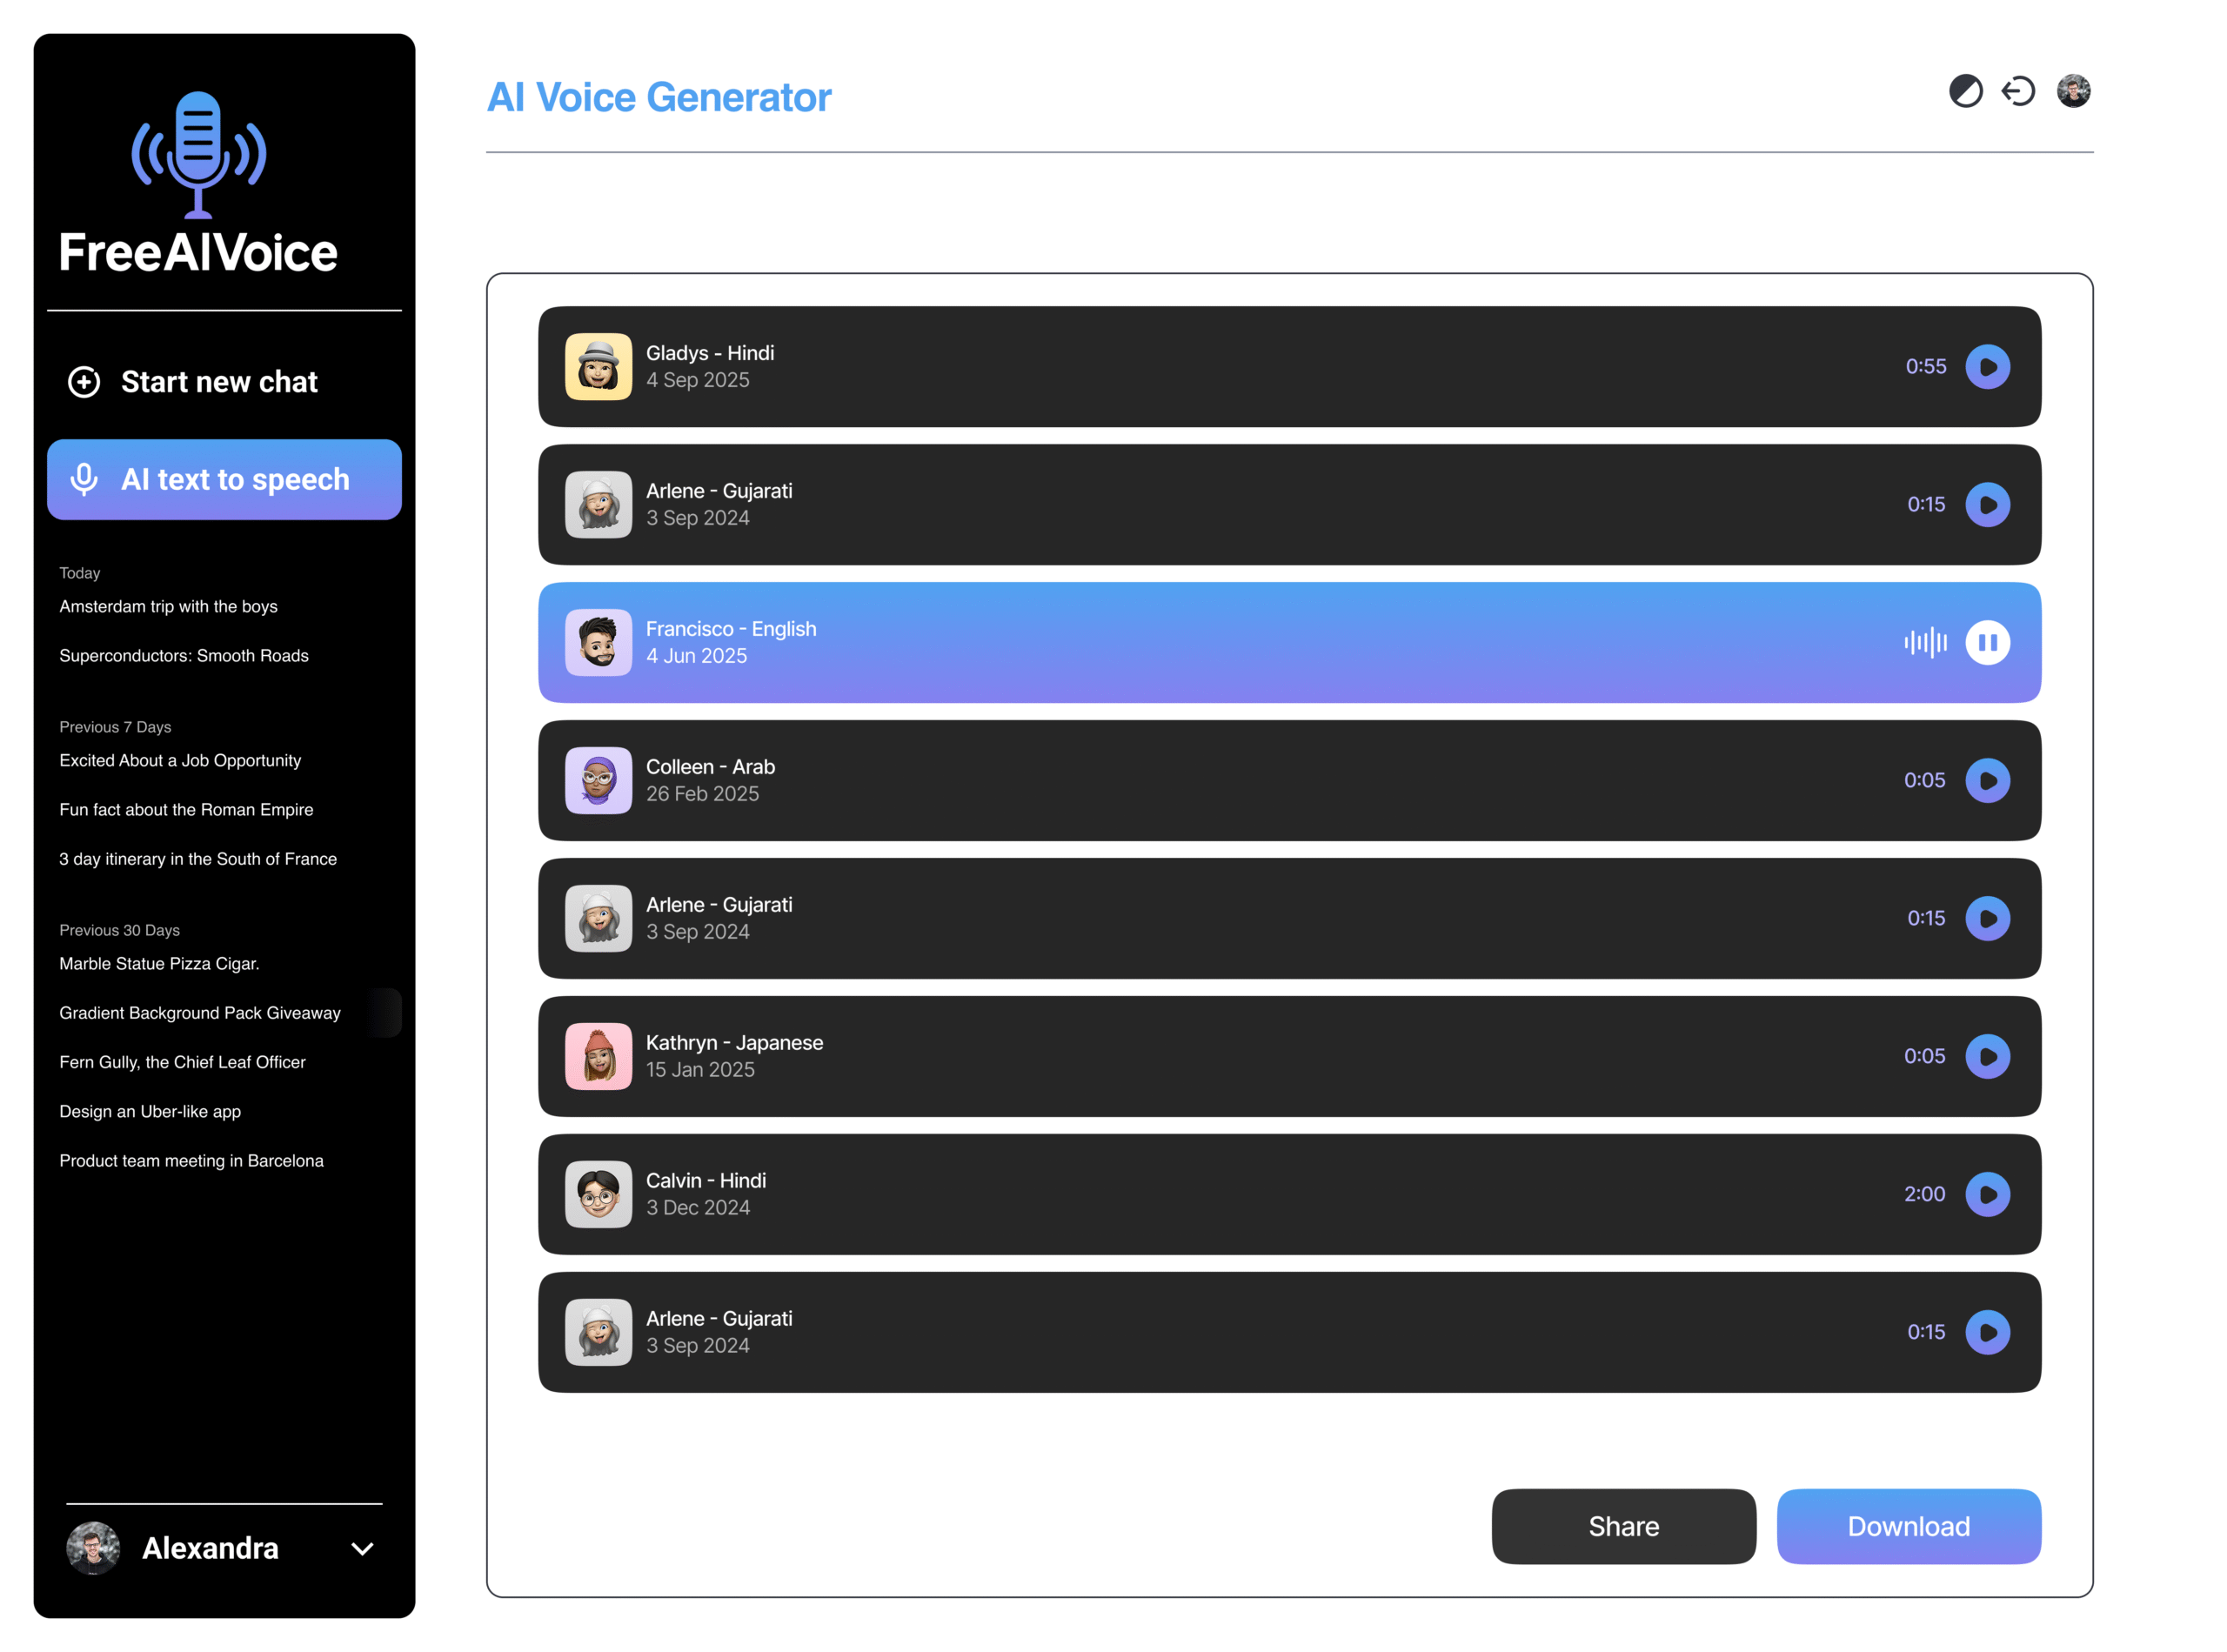This screenshot has width=2227, height=1652.
Task: Play the Kathryn - Japanese recording
Action: (1987, 1057)
